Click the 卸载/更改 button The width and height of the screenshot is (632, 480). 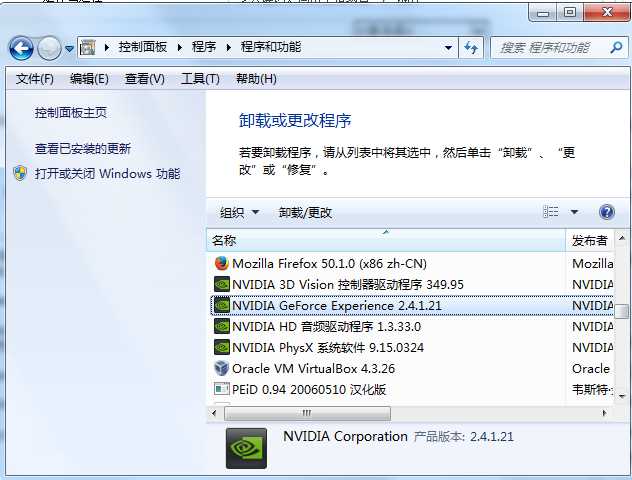[305, 212]
